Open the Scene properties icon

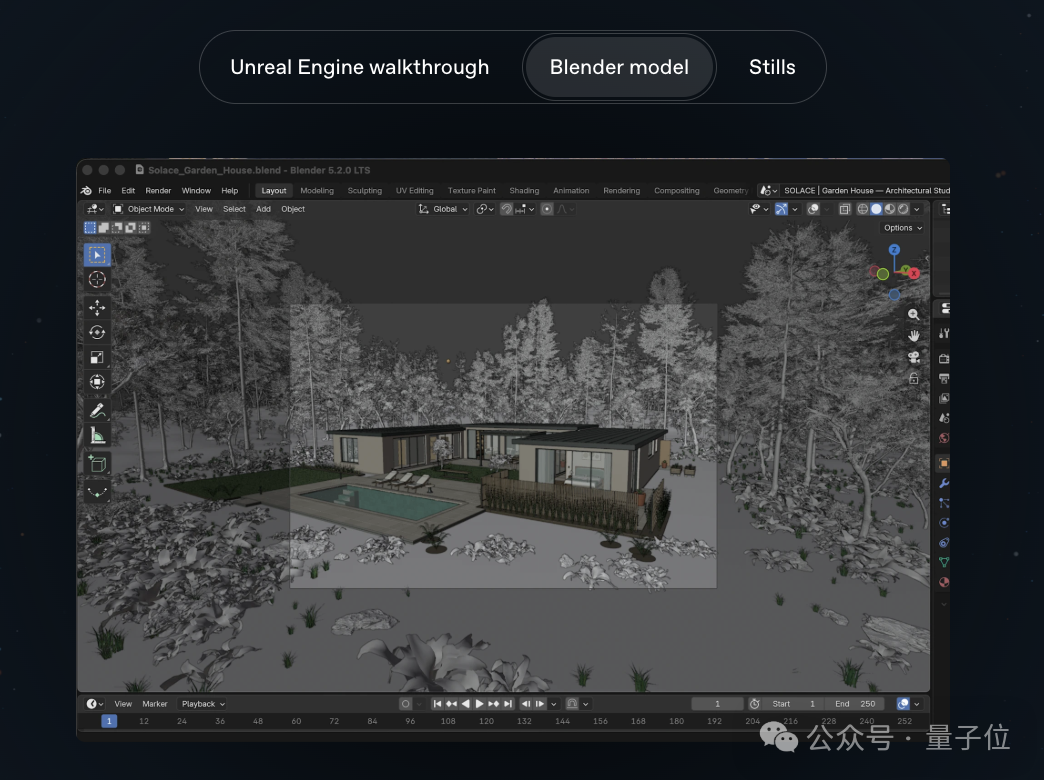coord(944,418)
